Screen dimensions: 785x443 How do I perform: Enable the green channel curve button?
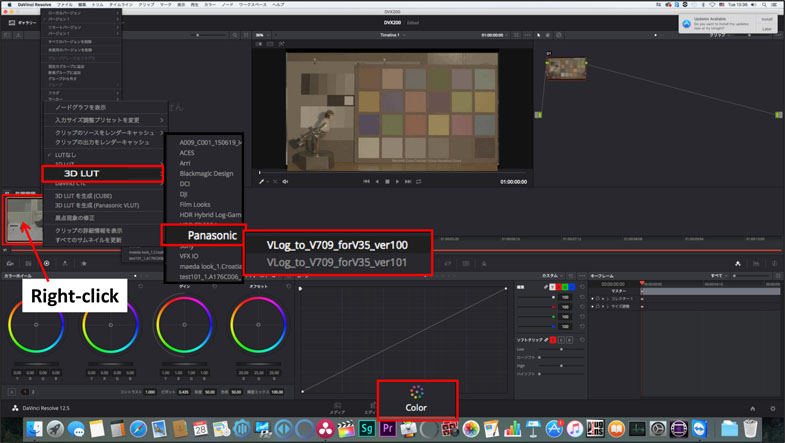[x=565, y=287]
